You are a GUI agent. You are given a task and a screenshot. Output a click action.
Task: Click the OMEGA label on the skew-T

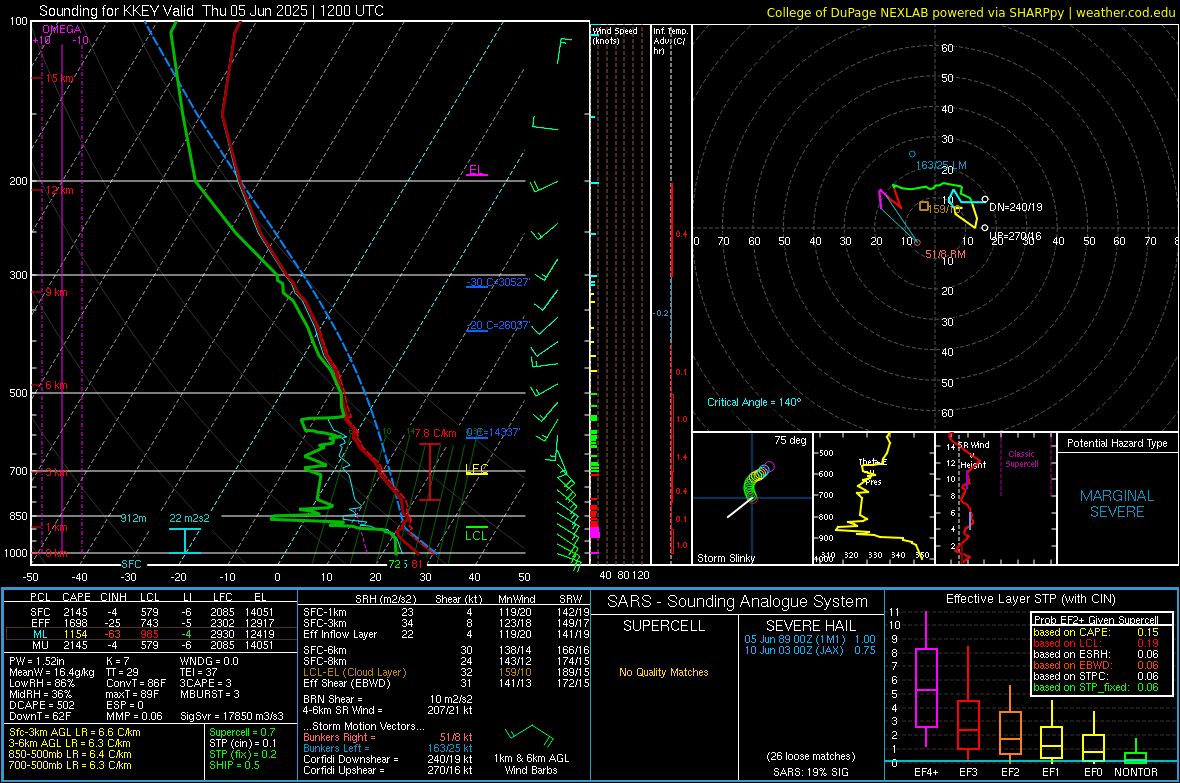pos(62,29)
